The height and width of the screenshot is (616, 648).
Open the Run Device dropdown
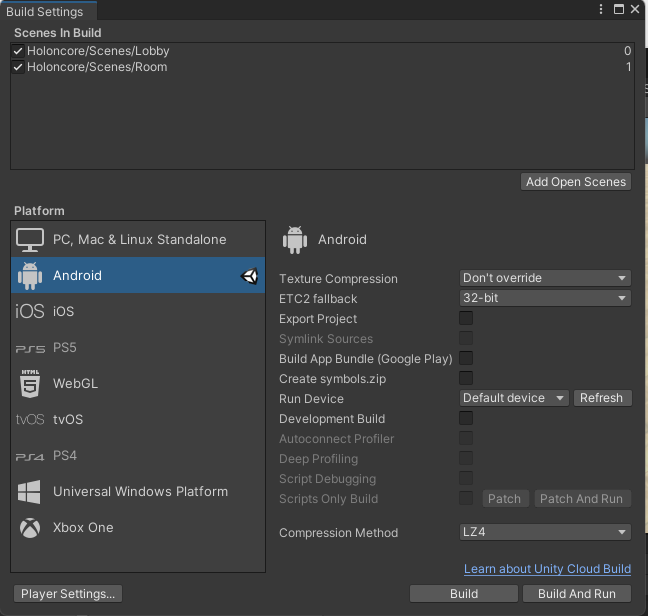pyautogui.click(x=514, y=398)
